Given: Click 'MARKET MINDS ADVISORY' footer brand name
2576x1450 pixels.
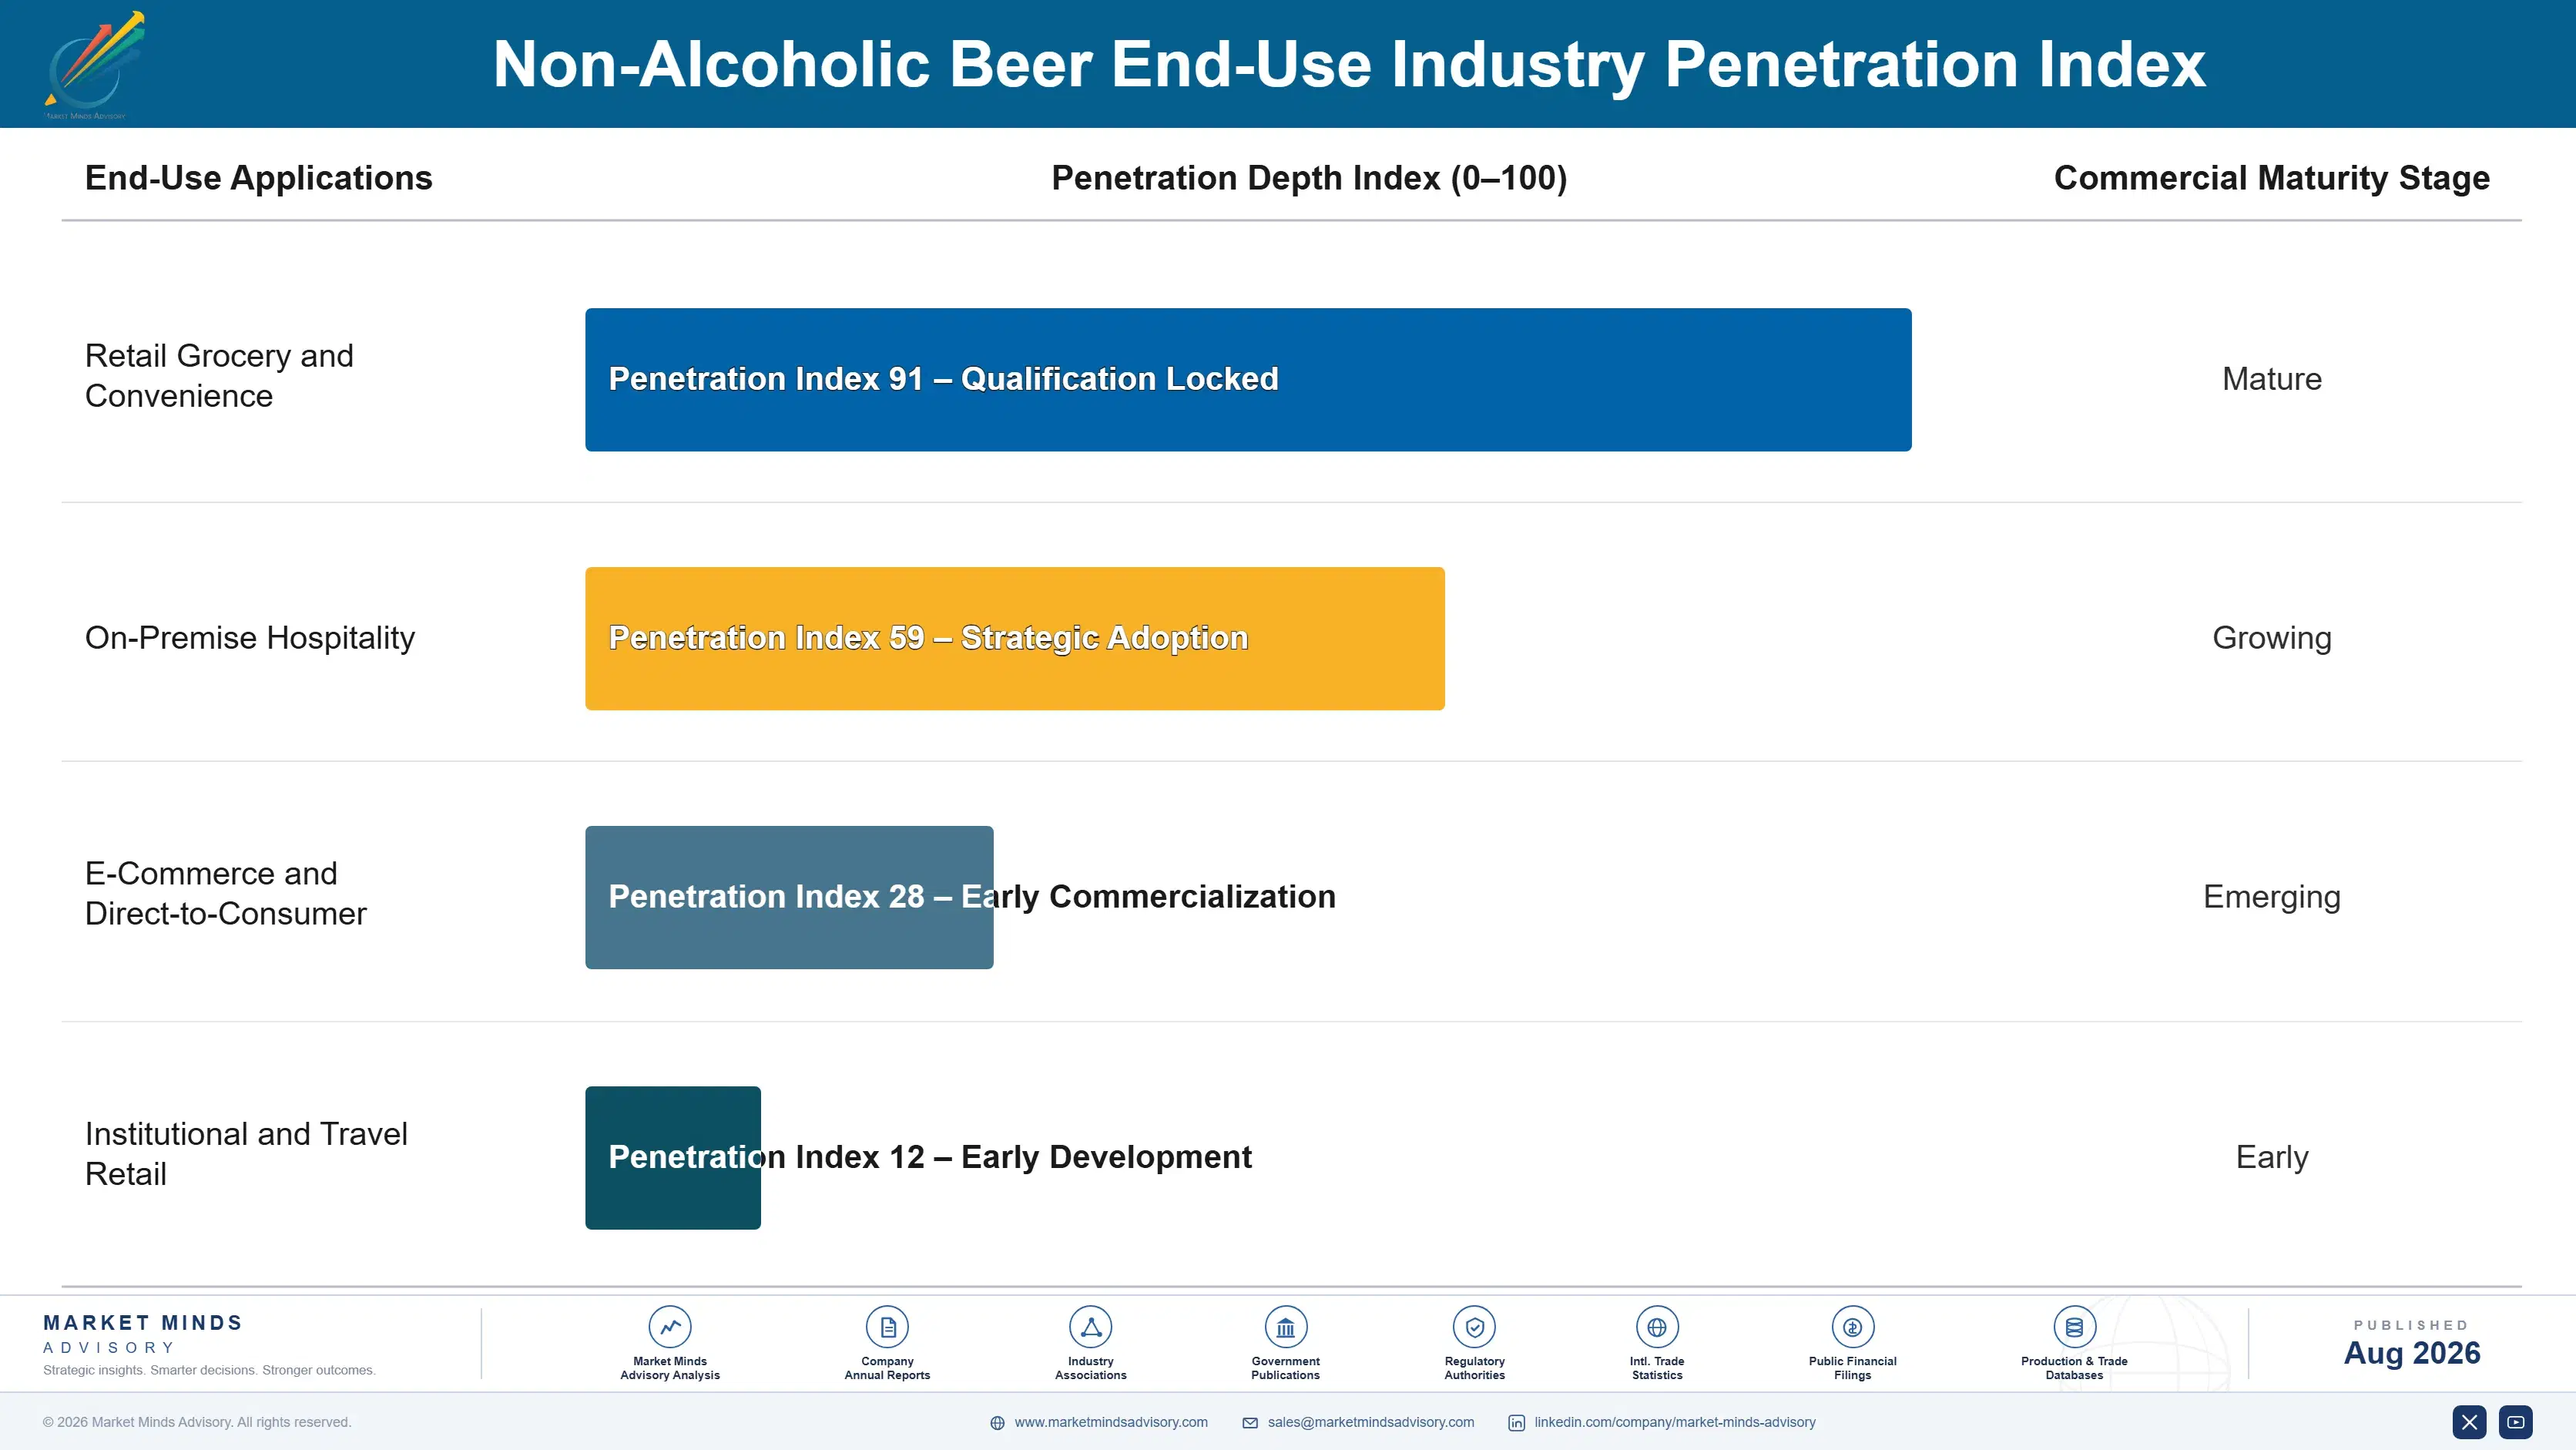Looking at the screenshot, I should pos(143,1334).
